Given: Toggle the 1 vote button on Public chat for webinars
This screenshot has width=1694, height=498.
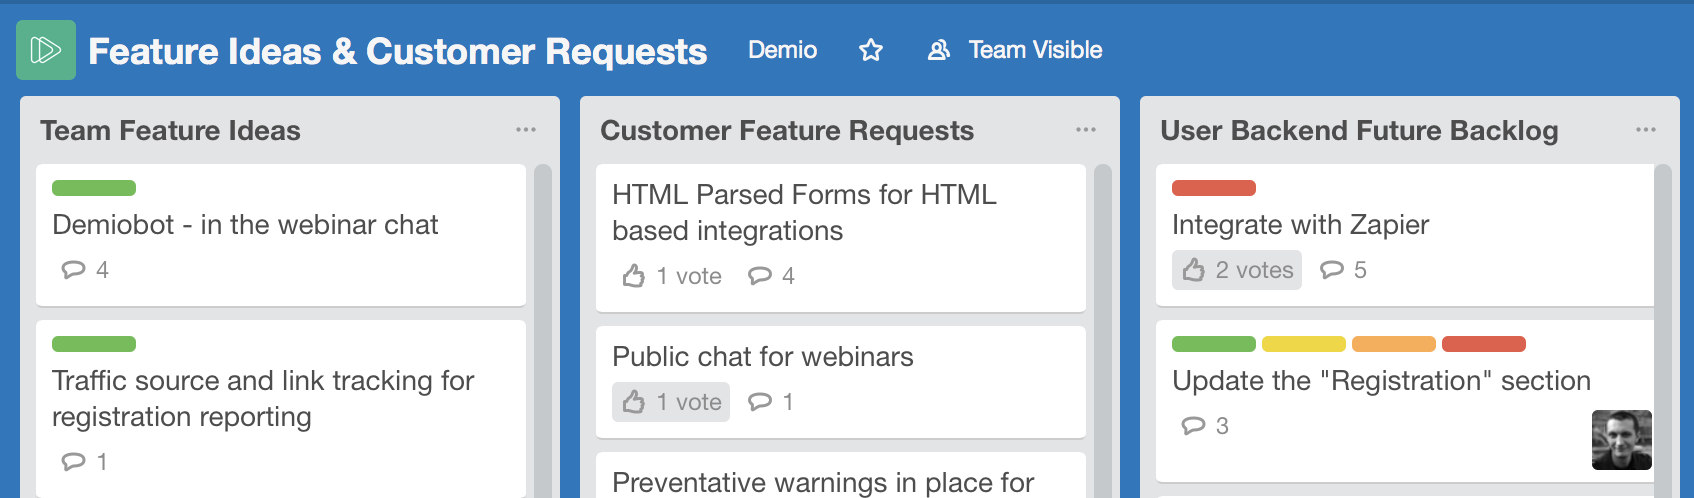Looking at the screenshot, I should (671, 402).
